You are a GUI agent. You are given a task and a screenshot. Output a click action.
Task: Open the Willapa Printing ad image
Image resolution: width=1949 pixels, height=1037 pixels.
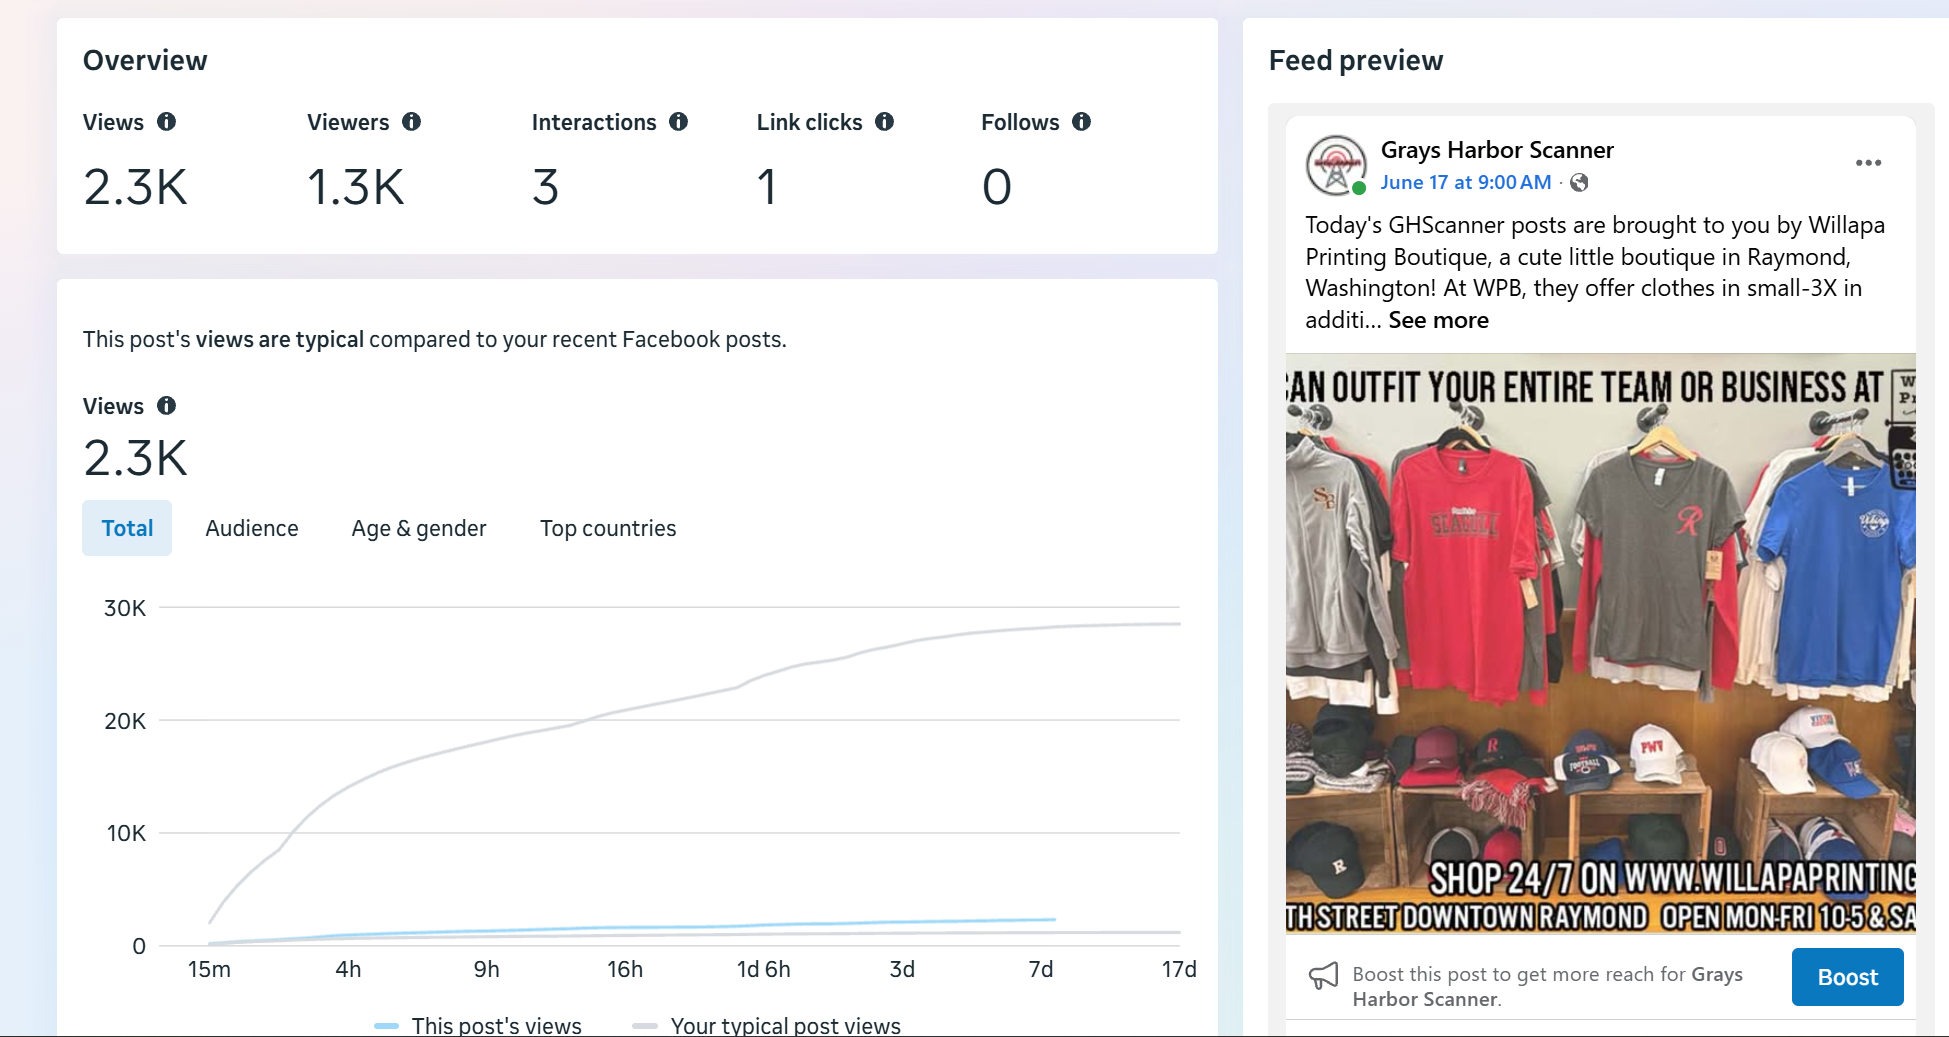(1600, 643)
